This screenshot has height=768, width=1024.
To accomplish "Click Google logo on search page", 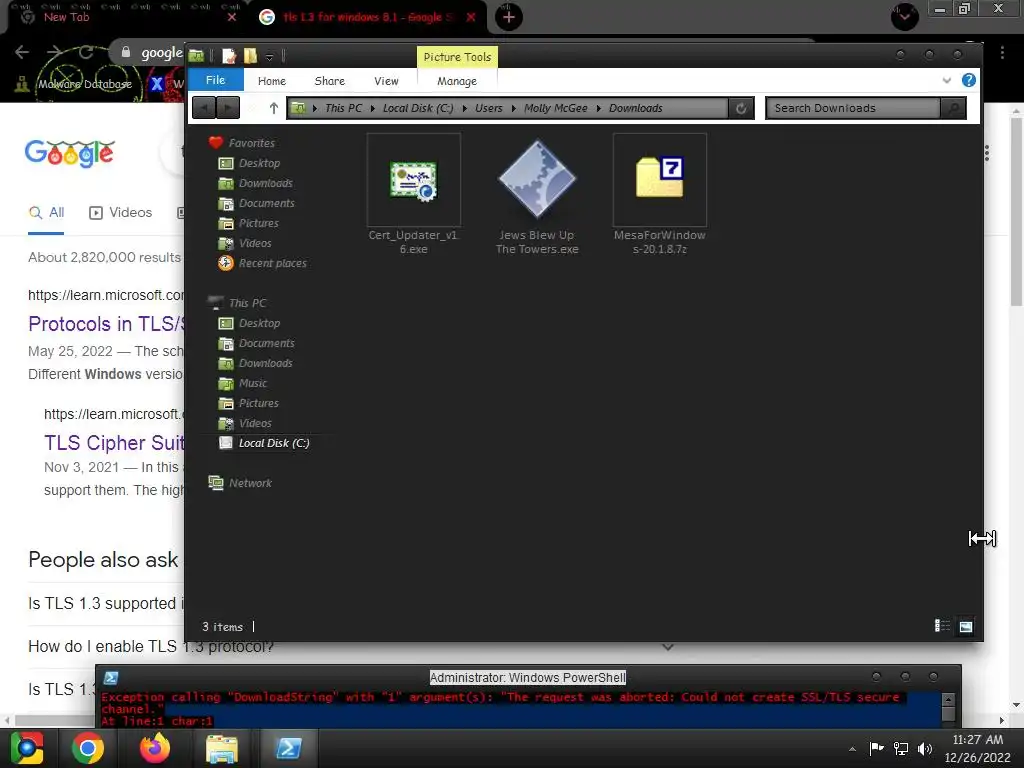I will click(70, 153).
